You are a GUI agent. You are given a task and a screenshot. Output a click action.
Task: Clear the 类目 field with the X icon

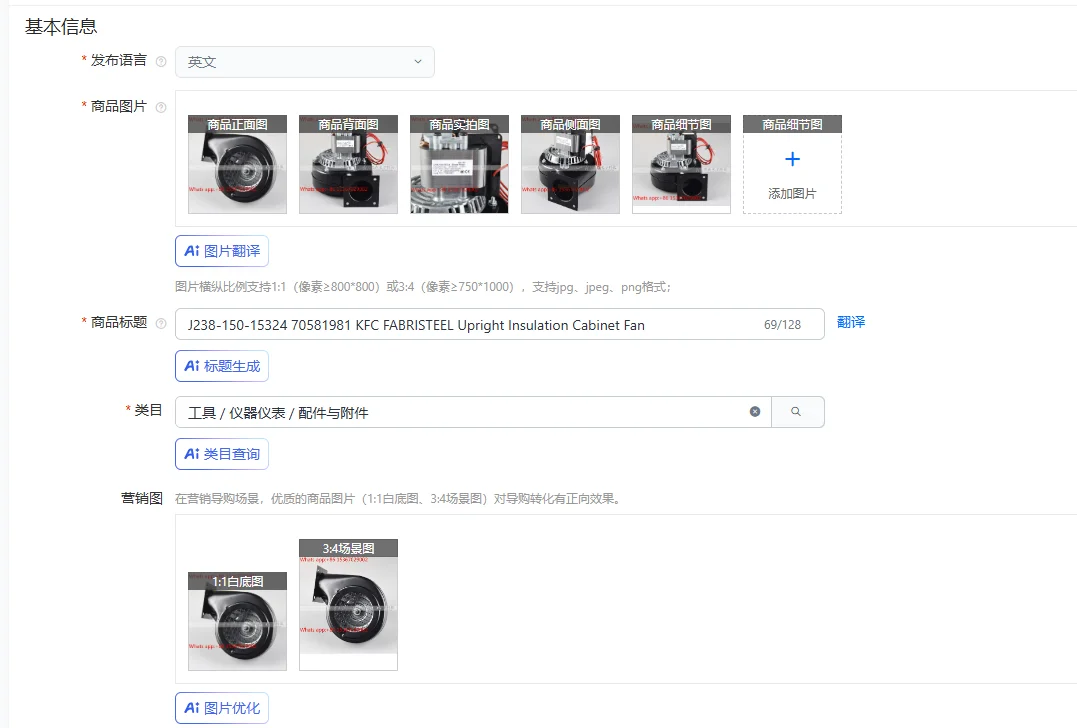755,411
